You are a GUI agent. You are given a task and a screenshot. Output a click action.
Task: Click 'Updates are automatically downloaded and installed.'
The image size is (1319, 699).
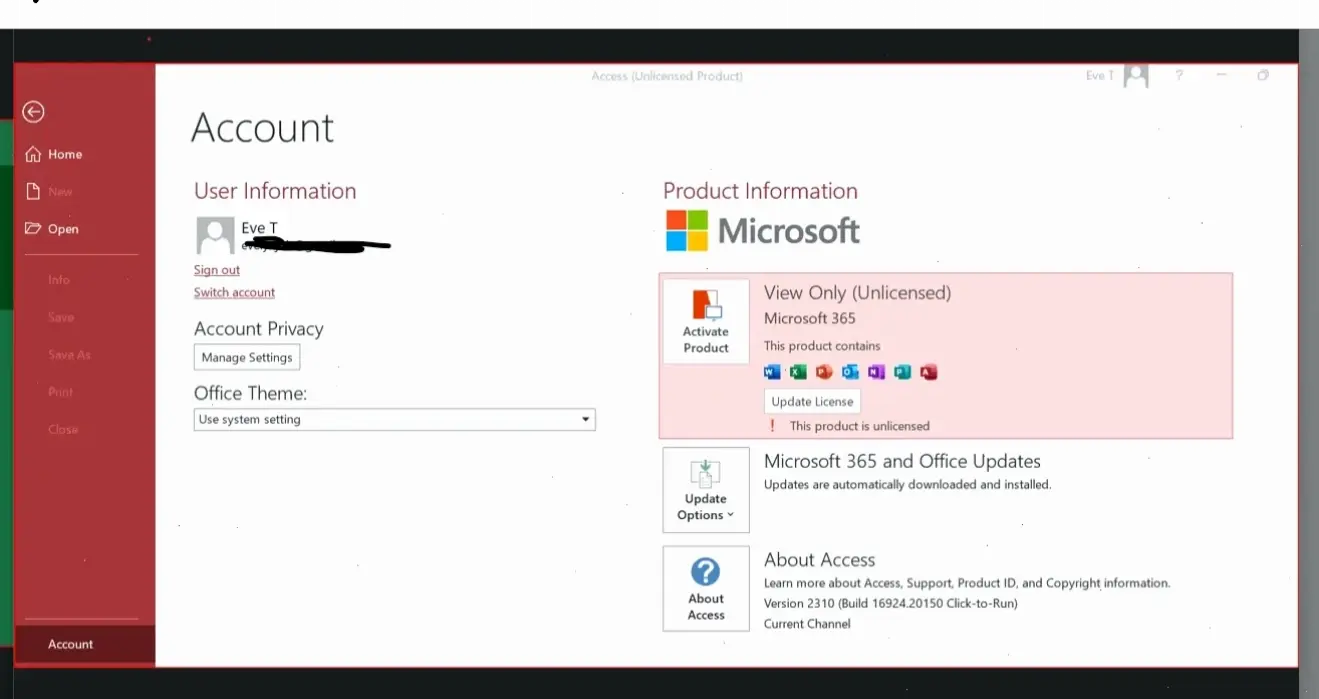coord(907,485)
